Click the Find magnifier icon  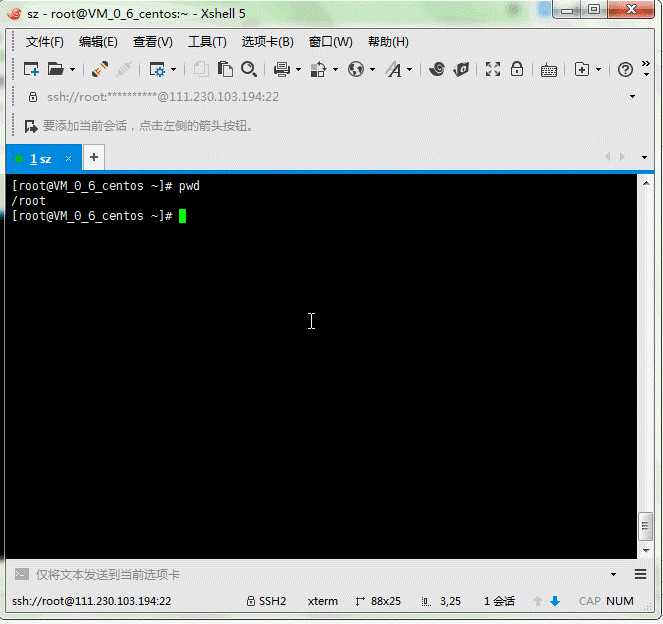pyautogui.click(x=249, y=69)
